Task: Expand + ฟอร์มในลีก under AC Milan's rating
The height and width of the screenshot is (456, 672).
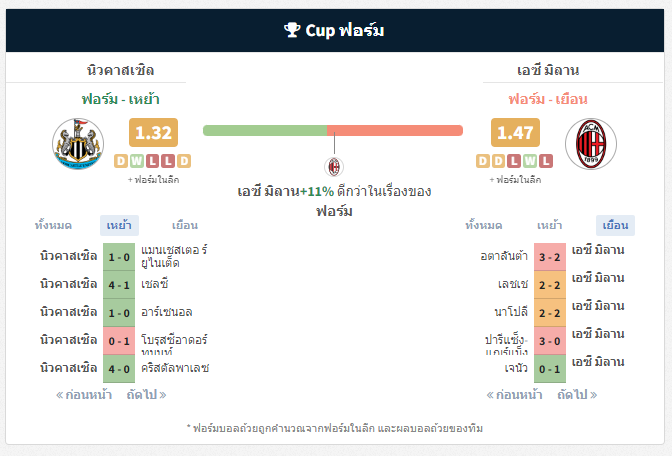Action: (x=515, y=180)
